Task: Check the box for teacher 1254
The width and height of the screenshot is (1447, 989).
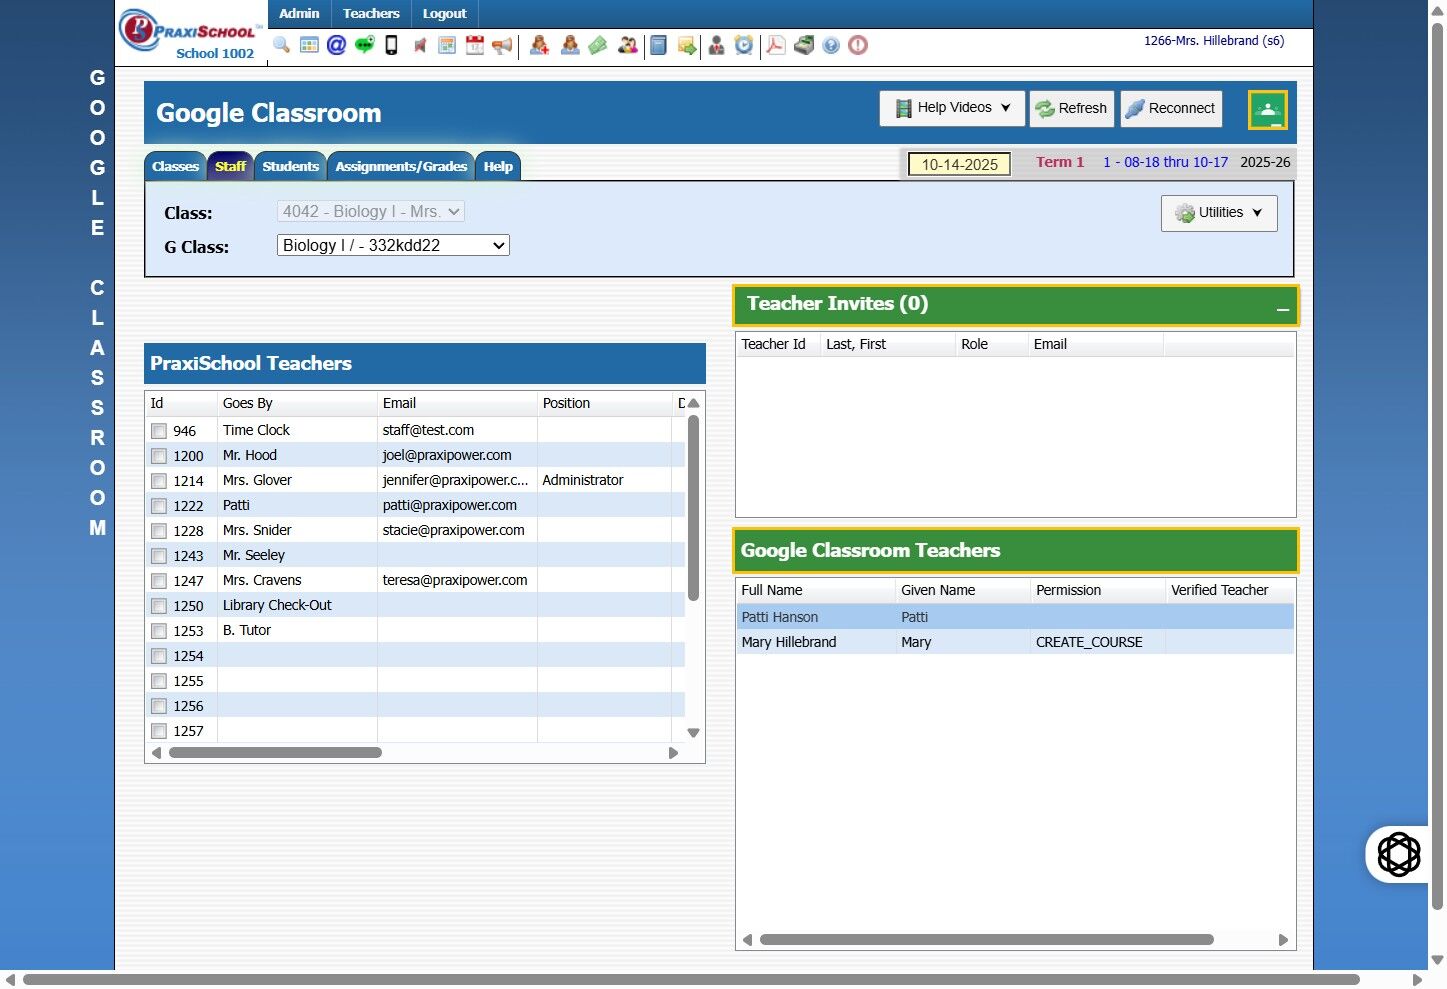Action: click(x=159, y=656)
